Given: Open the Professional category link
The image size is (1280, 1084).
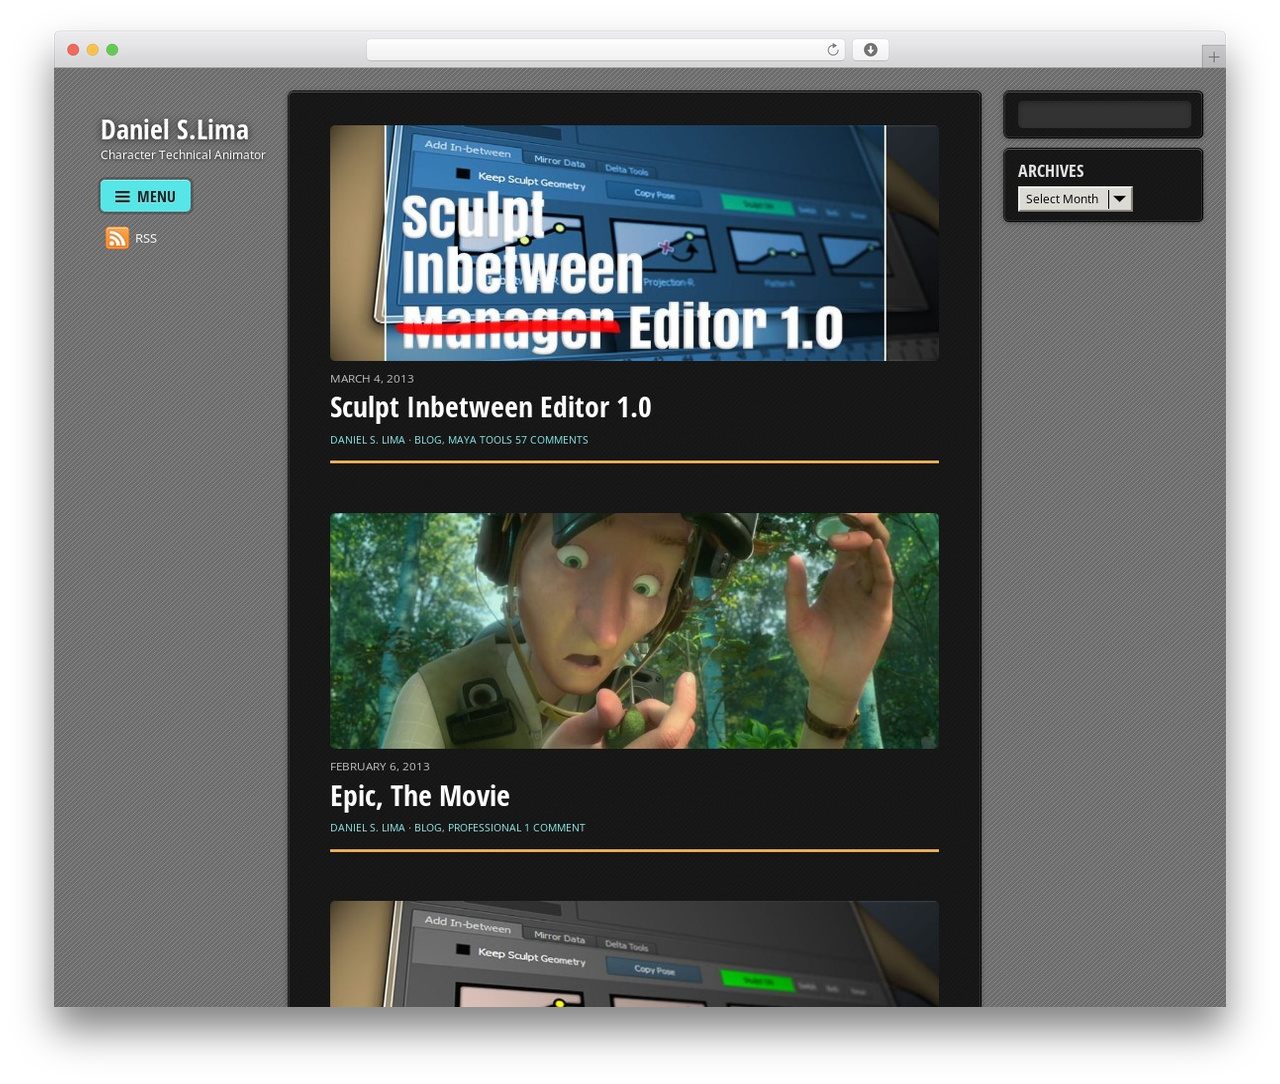Looking at the screenshot, I should tap(484, 828).
